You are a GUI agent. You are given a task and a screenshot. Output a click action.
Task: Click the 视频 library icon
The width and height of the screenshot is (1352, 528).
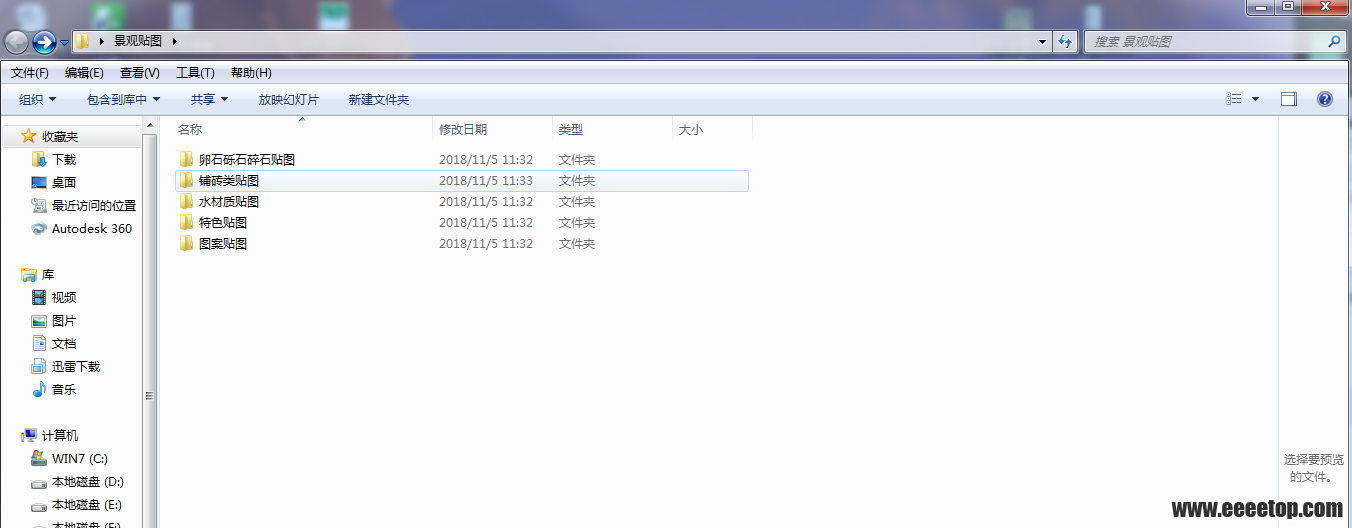click(x=39, y=297)
